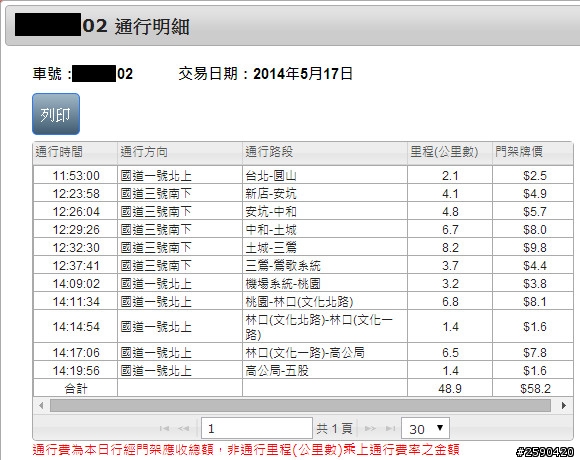The height and width of the screenshot is (460, 580).
Task: Sort by 通行時間 column header
Action: pos(75,152)
